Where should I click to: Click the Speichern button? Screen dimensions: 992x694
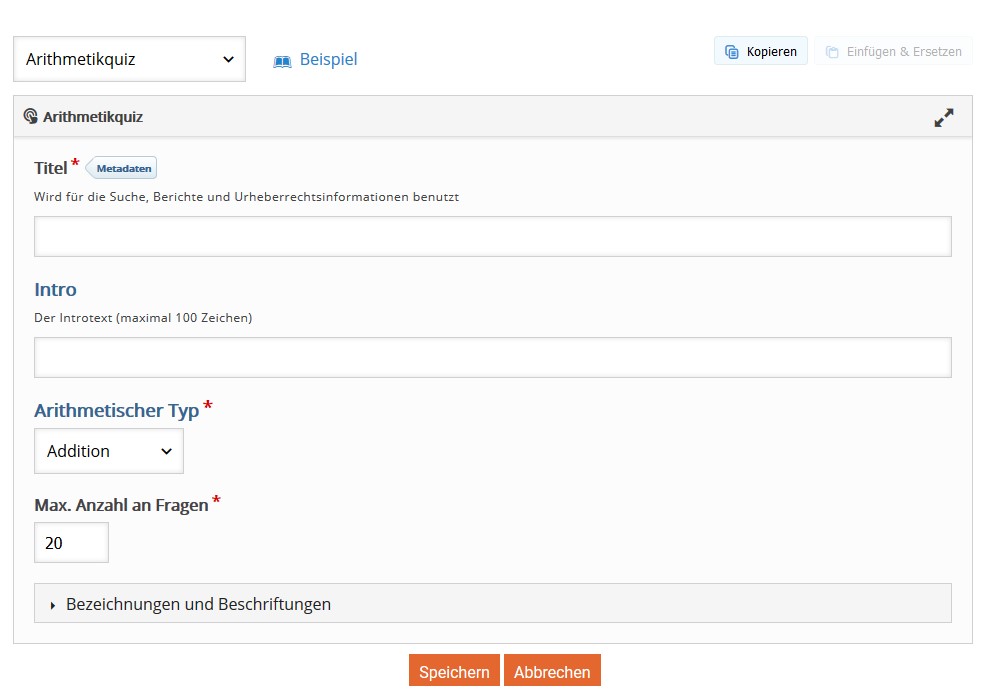coord(454,671)
